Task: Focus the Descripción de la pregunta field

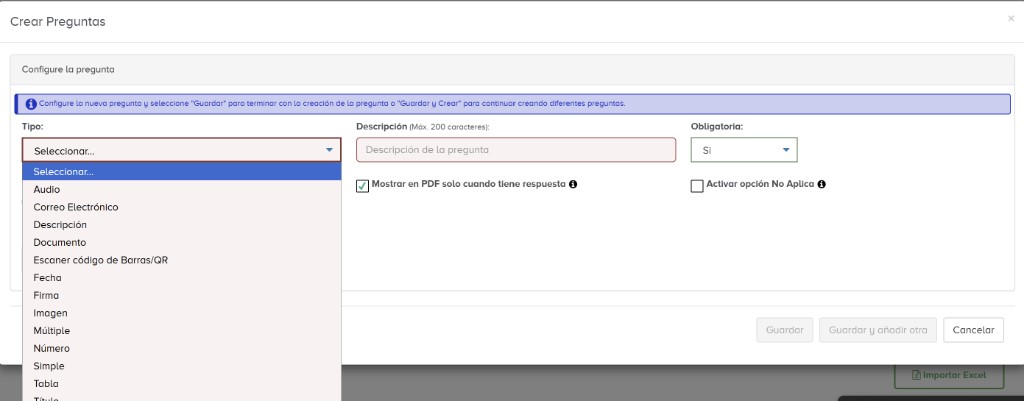Action: [516, 150]
